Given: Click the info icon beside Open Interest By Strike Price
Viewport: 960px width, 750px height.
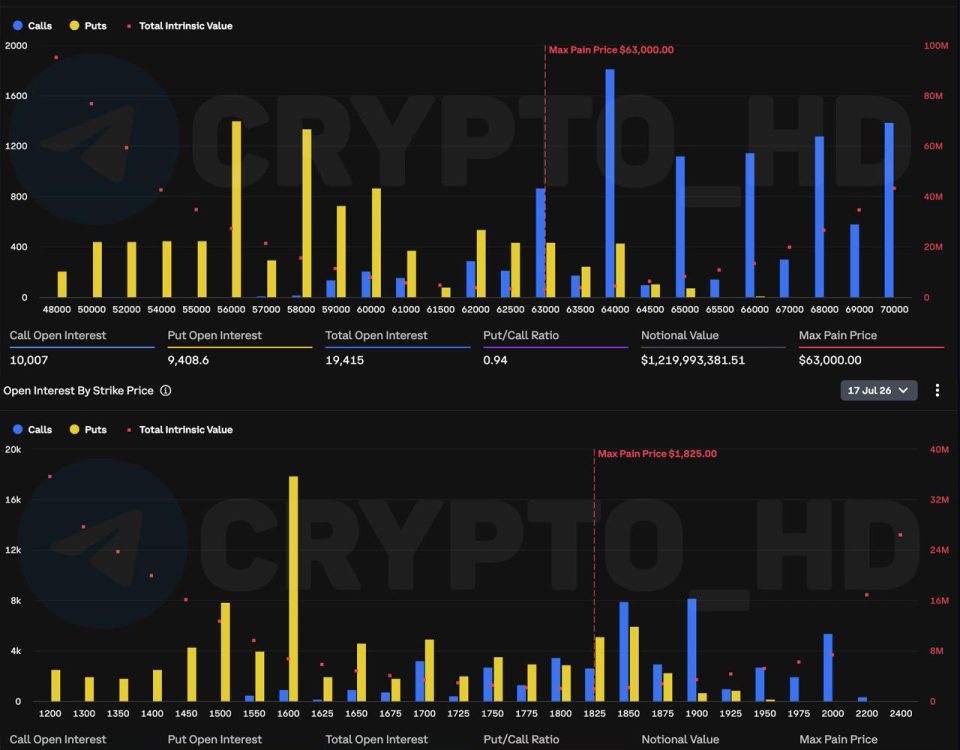Looking at the screenshot, I should (165, 391).
